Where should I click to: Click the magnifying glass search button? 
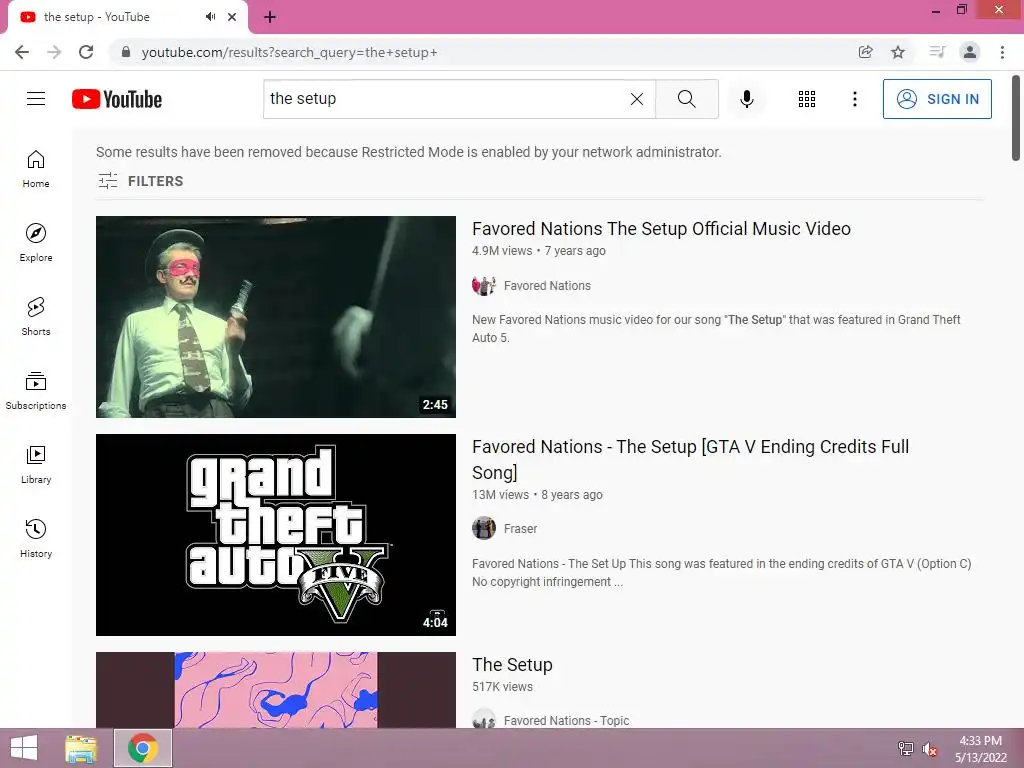pos(686,99)
